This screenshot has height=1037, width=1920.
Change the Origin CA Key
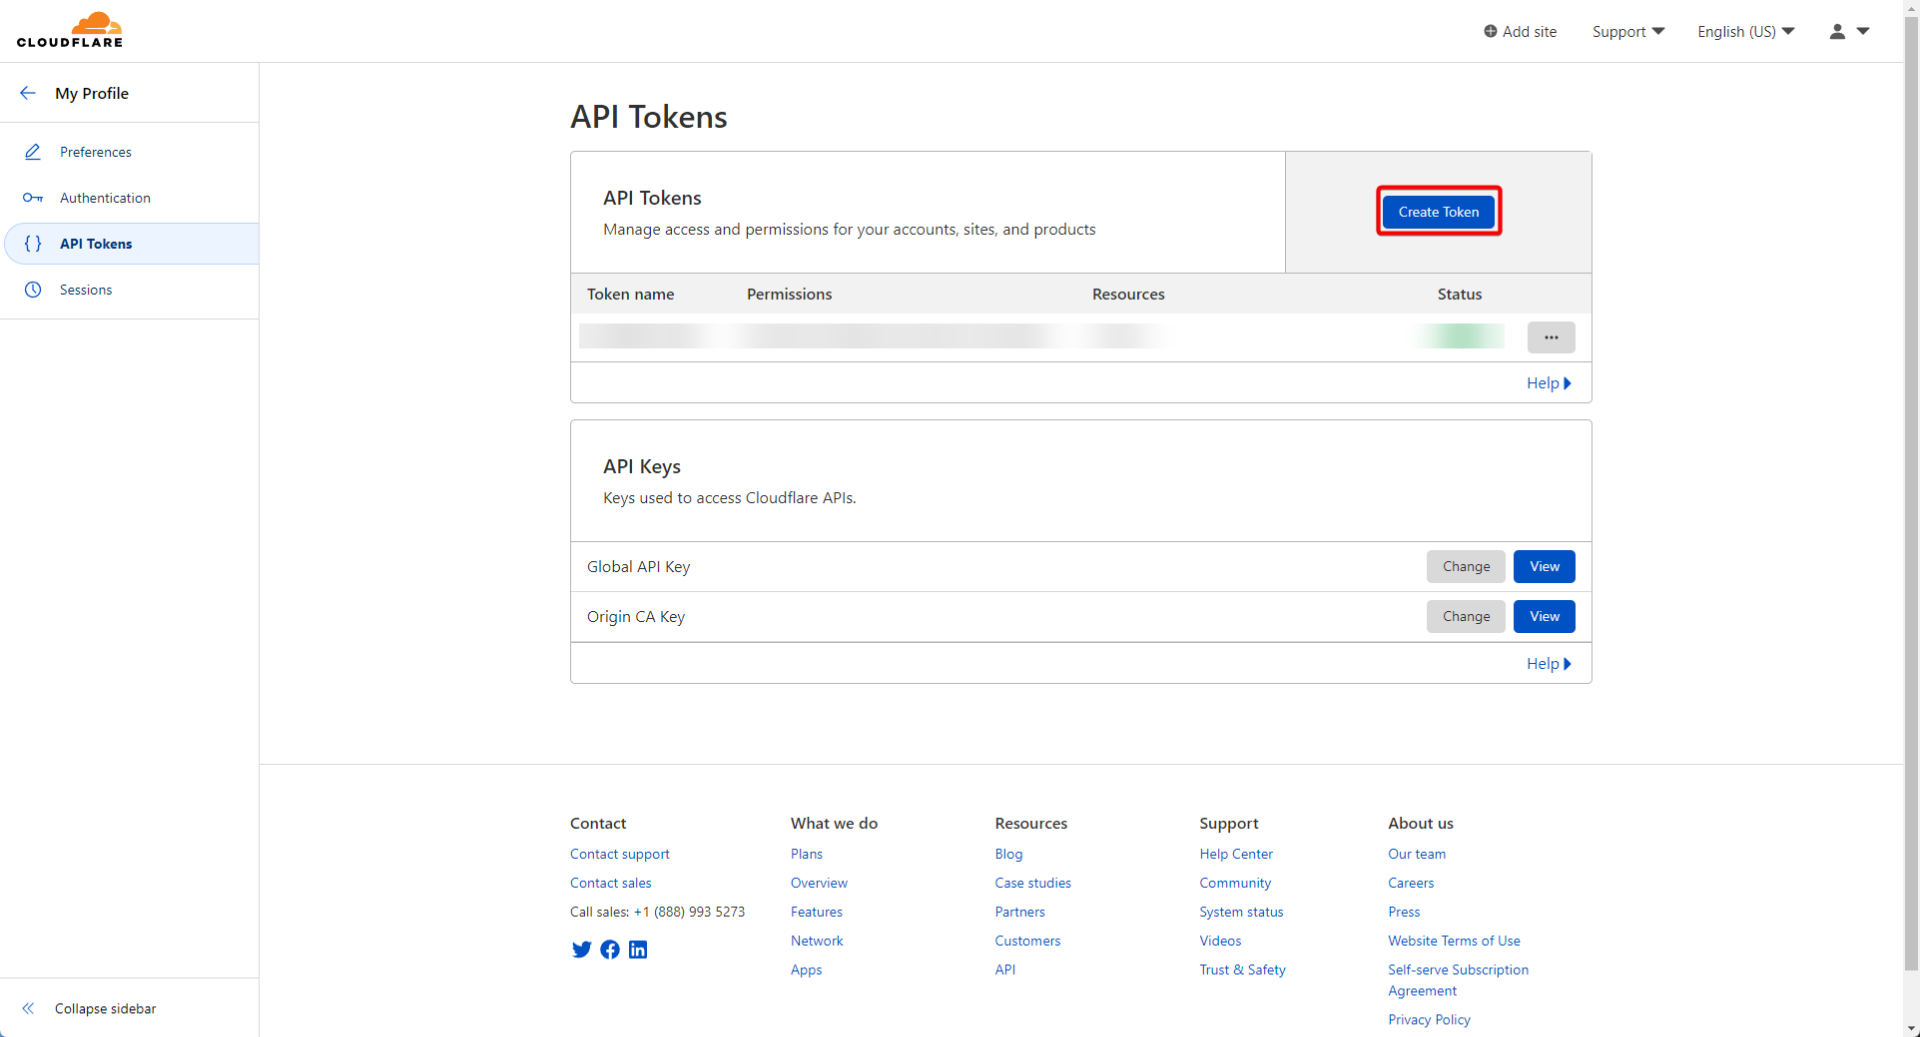point(1465,617)
